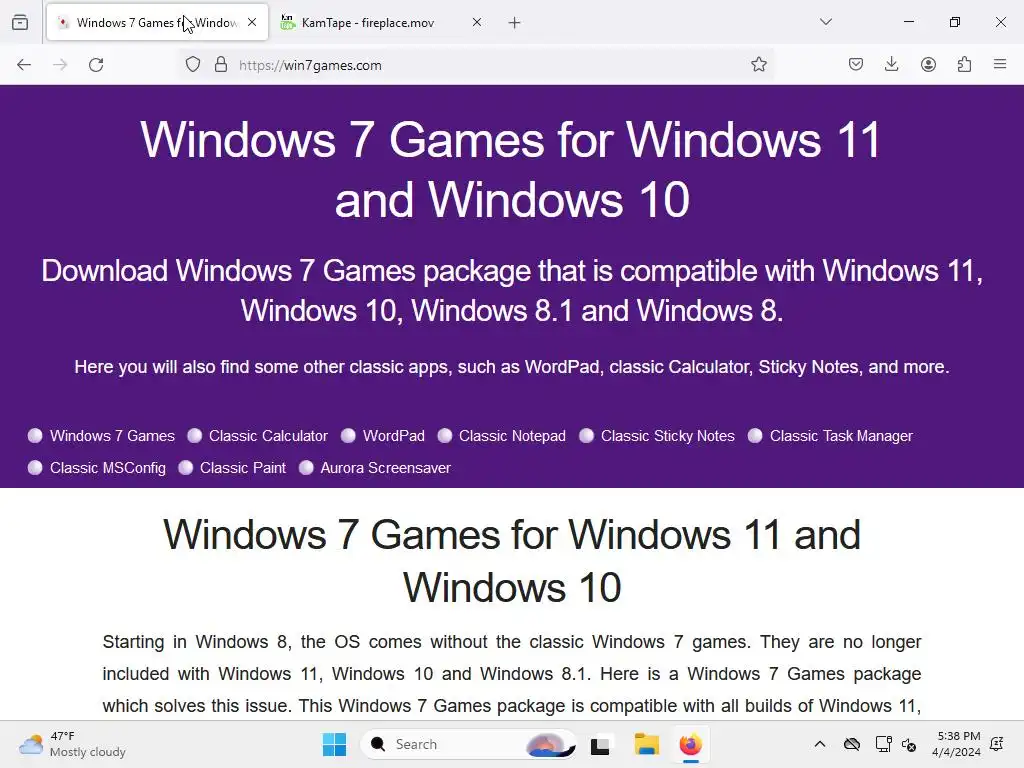Reload the current page
Screen dimensions: 1024x768
point(96,65)
